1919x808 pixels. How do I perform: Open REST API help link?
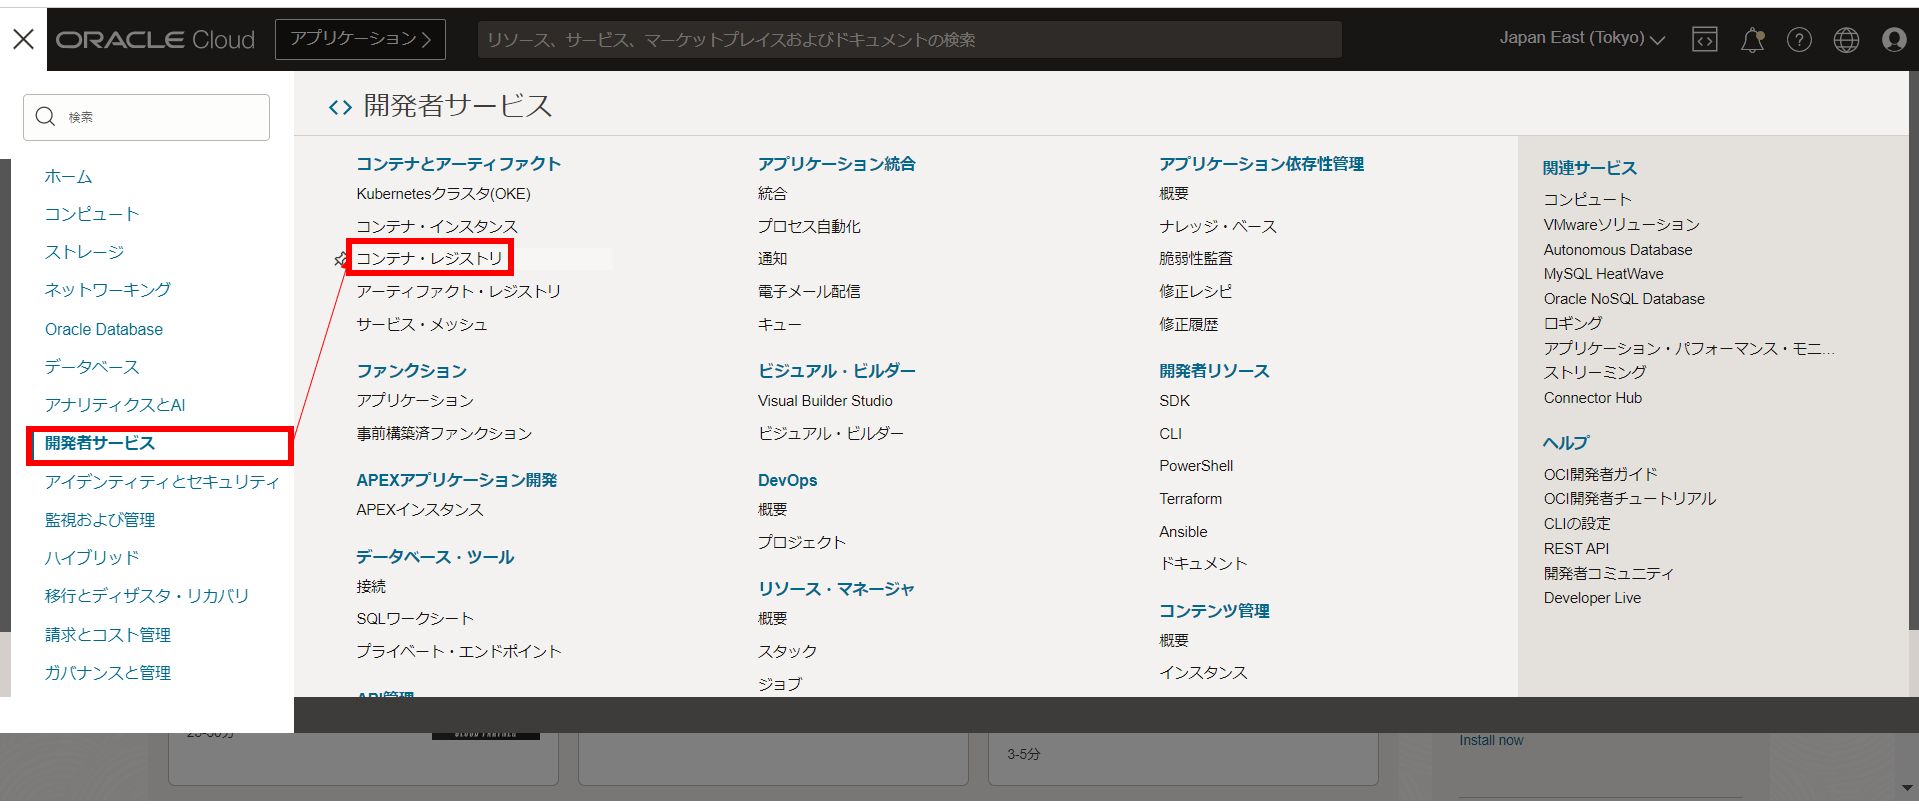pyautogui.click(x=1577, y=549)
